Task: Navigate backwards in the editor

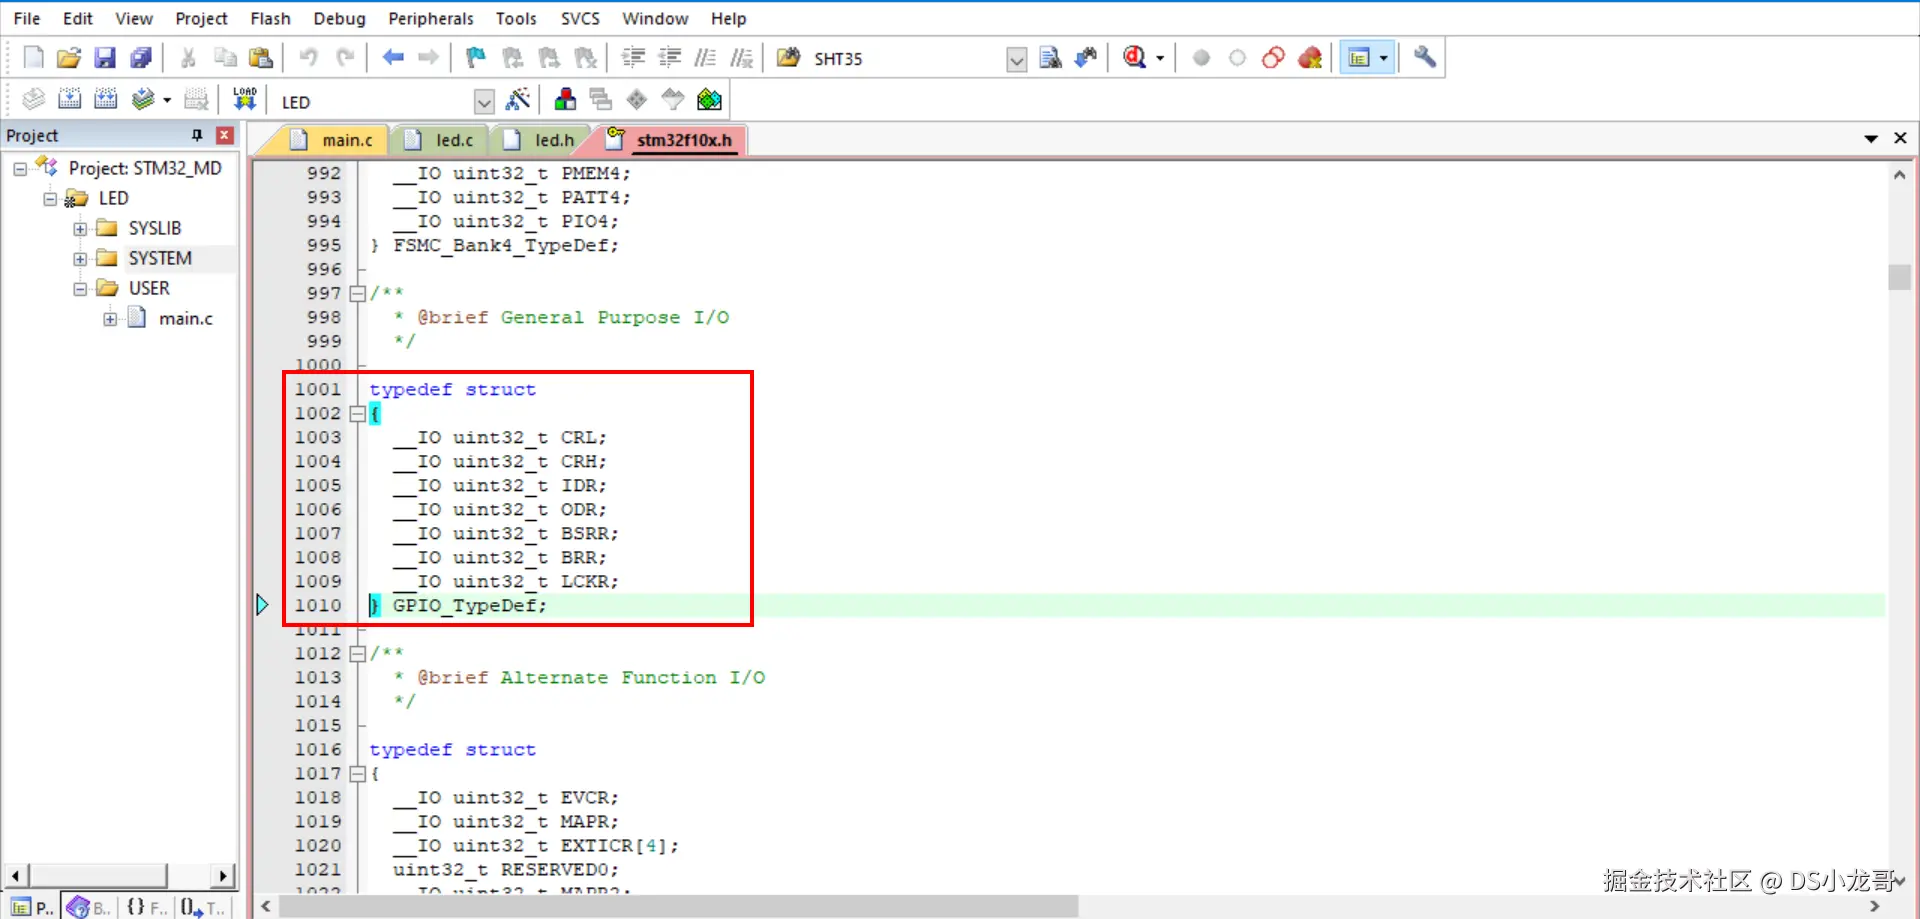Action: click(x=393, y=58)
